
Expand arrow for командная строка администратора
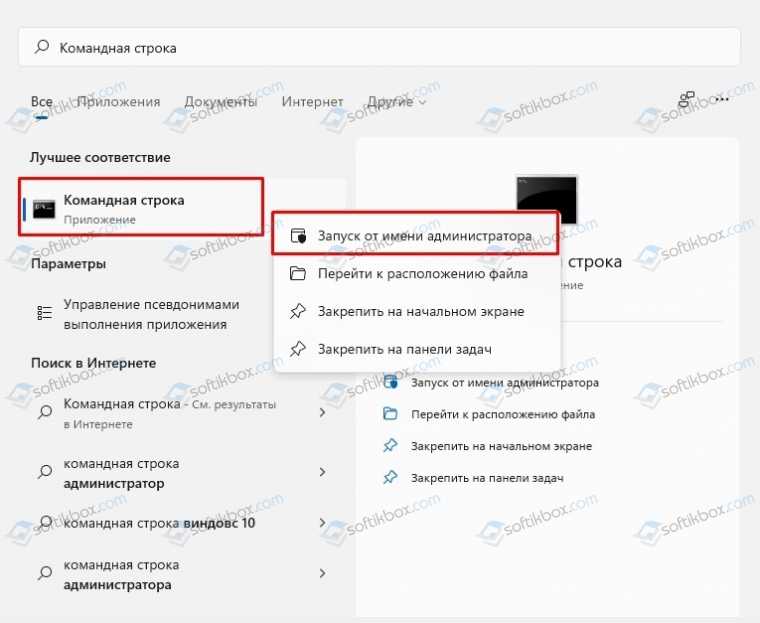[x=323, y=573]
